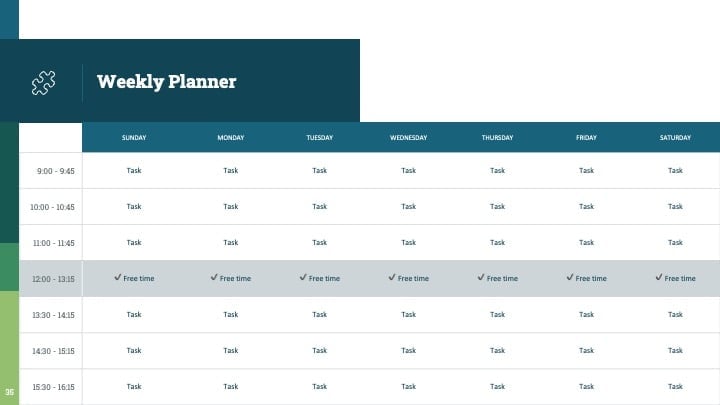
Task: Click the Friday Free time checkmark
Action: click(x=570, y=277)
